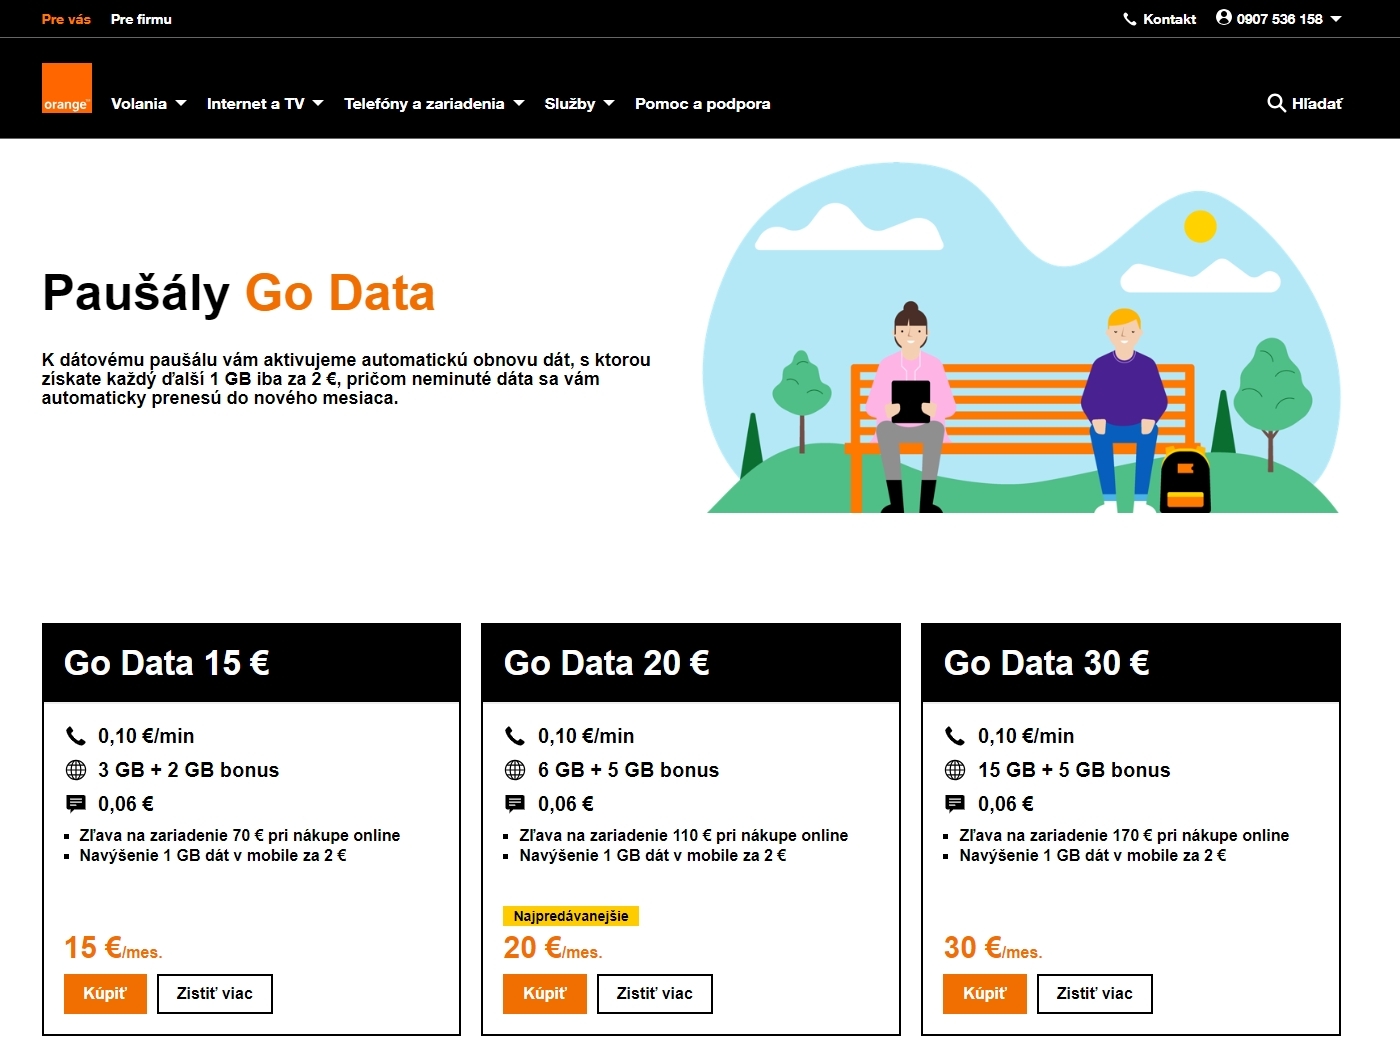Viewport: 1400px width, 1060px height.
Task: Click the phone icon next to Kontakt
Action: click(1130, 19)
